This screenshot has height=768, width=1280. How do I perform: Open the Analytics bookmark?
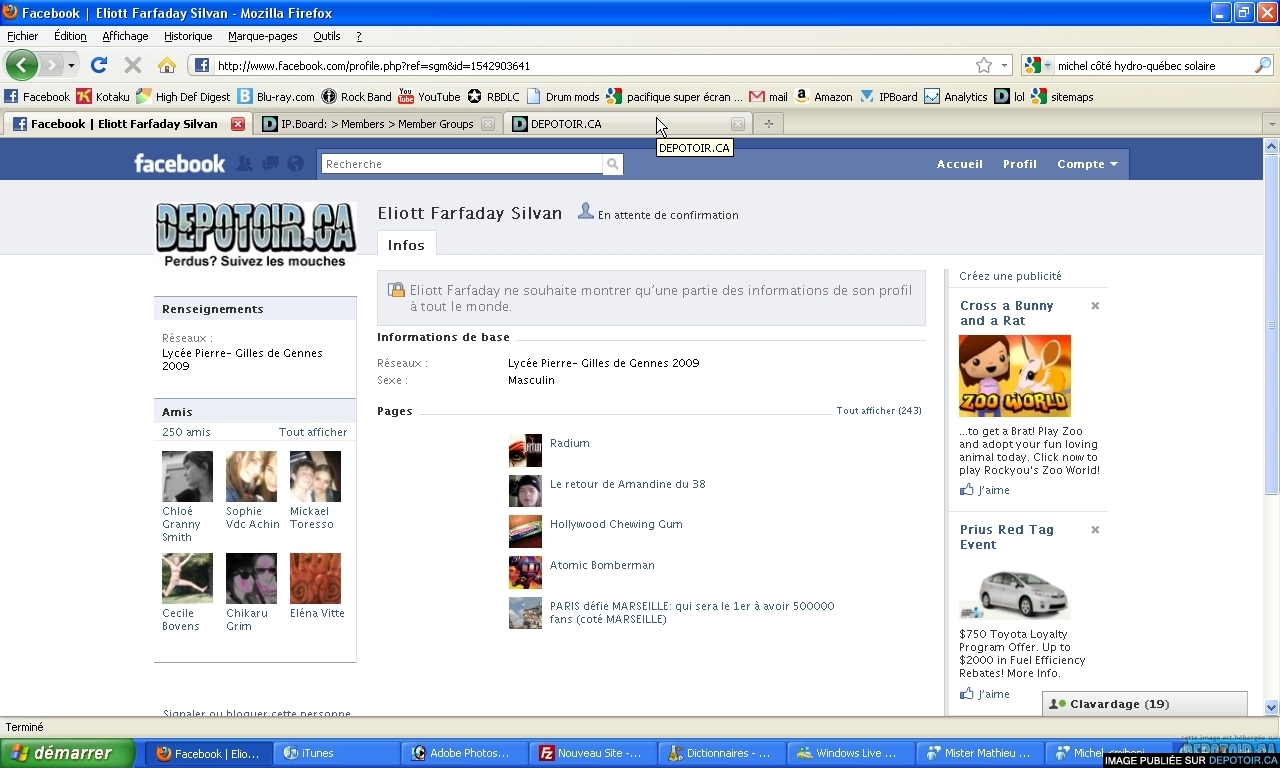[956, 97]
